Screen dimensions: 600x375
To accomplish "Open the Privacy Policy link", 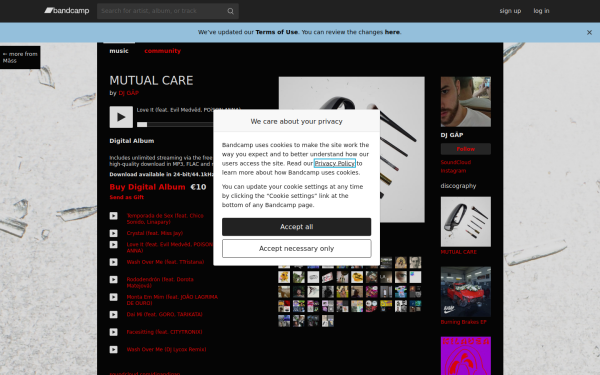I will click(334, 163).
